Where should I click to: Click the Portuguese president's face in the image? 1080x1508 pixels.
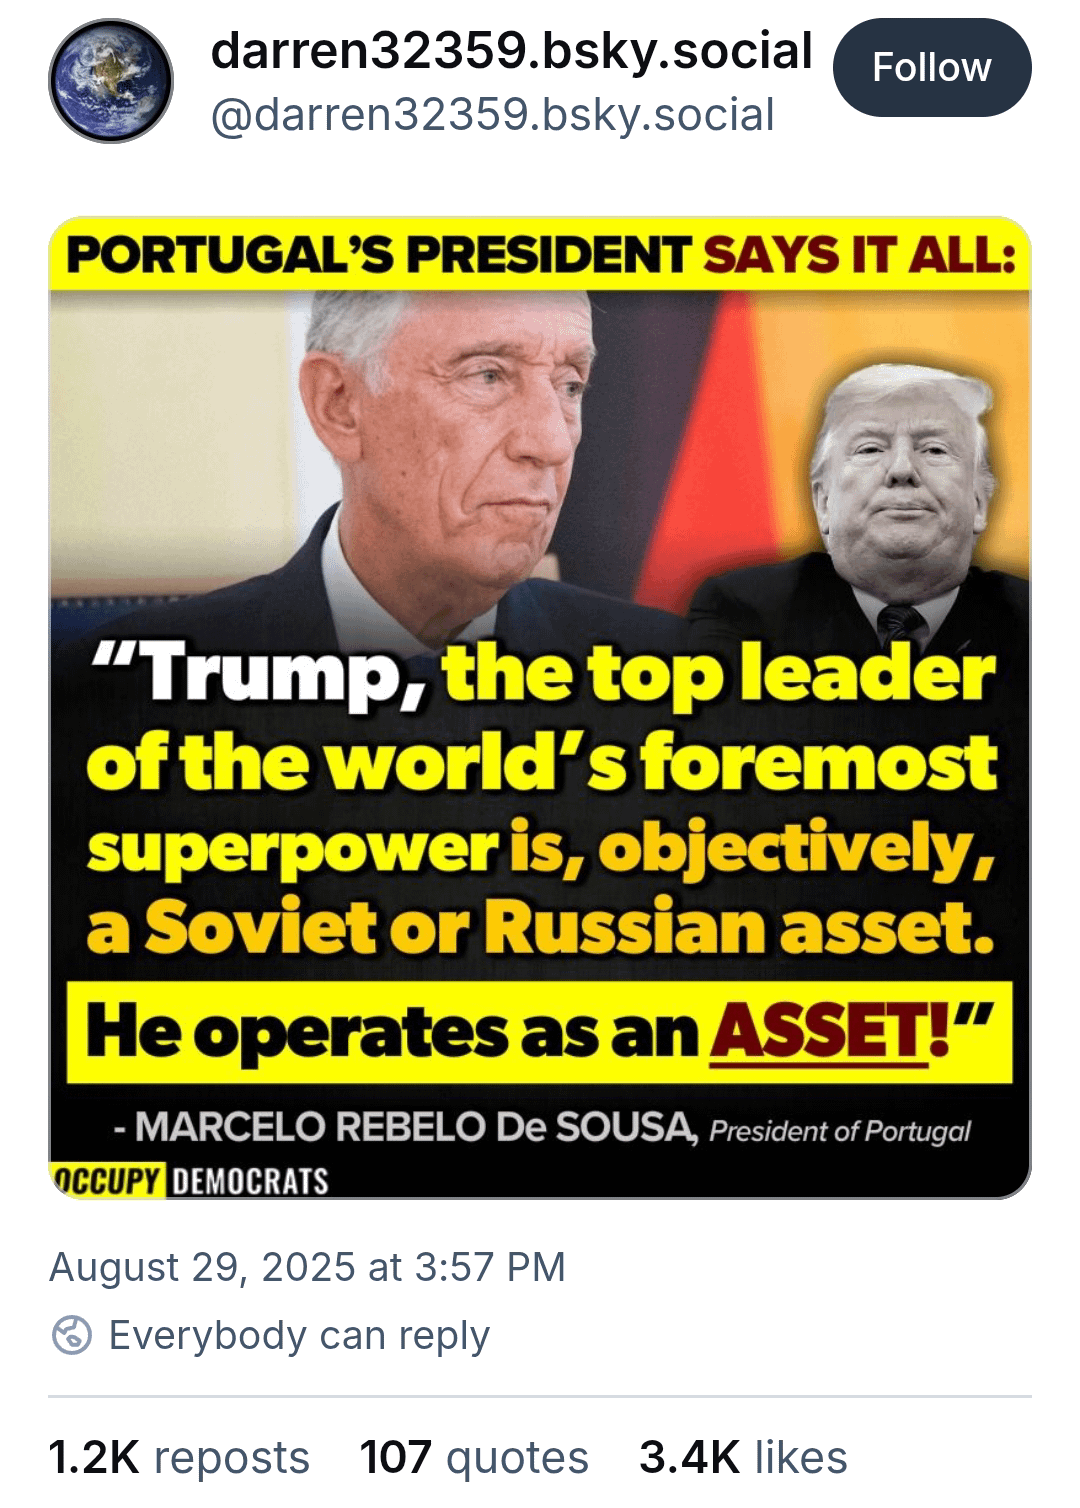(x=470, y=440)
